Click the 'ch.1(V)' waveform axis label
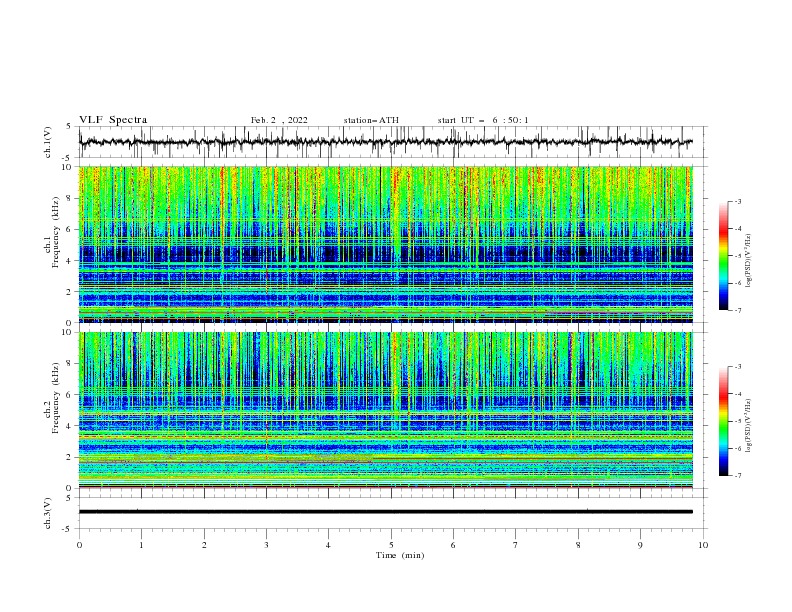 tap(48, 142)
